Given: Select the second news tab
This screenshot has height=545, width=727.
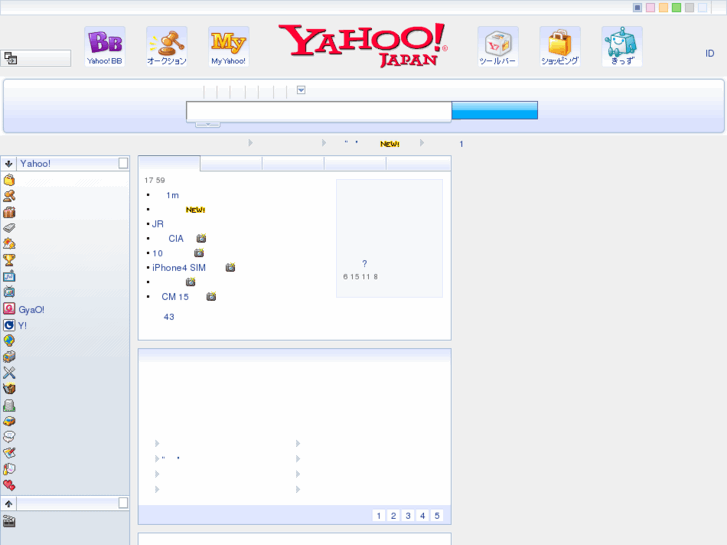Looking at the screenshot, I should pos(231,163).
